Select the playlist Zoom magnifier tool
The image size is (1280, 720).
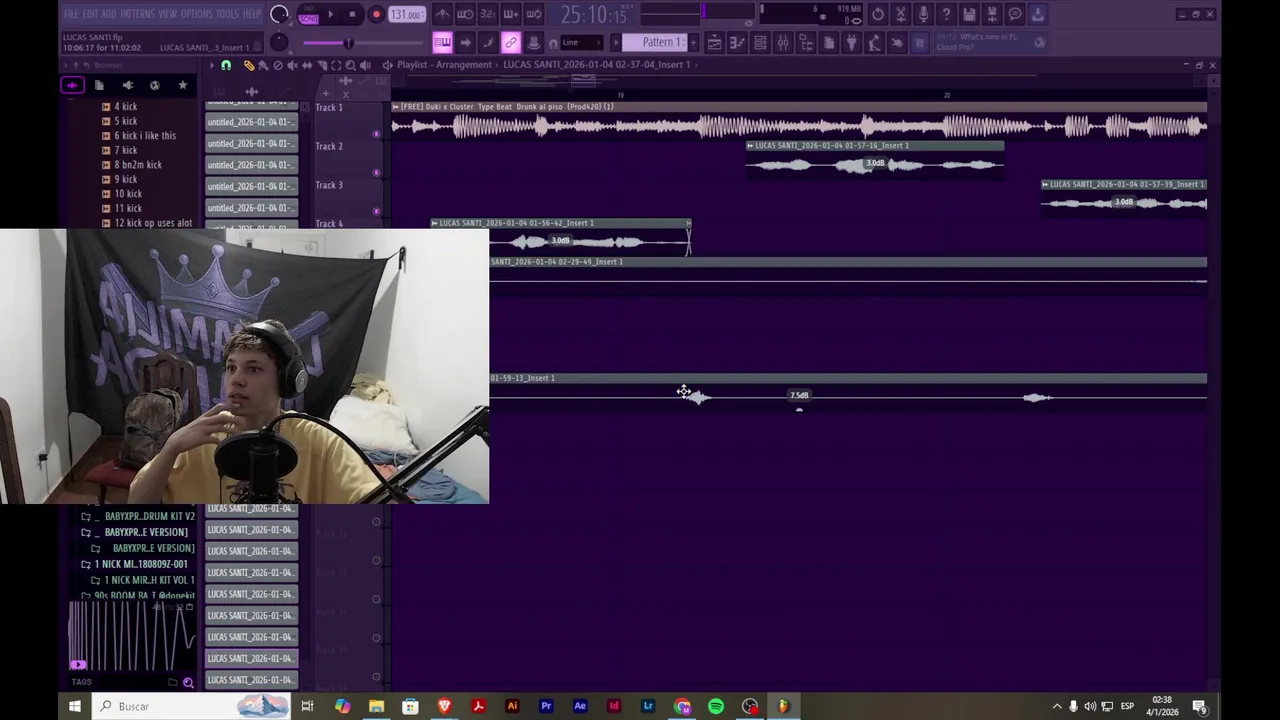click(350, 65)
